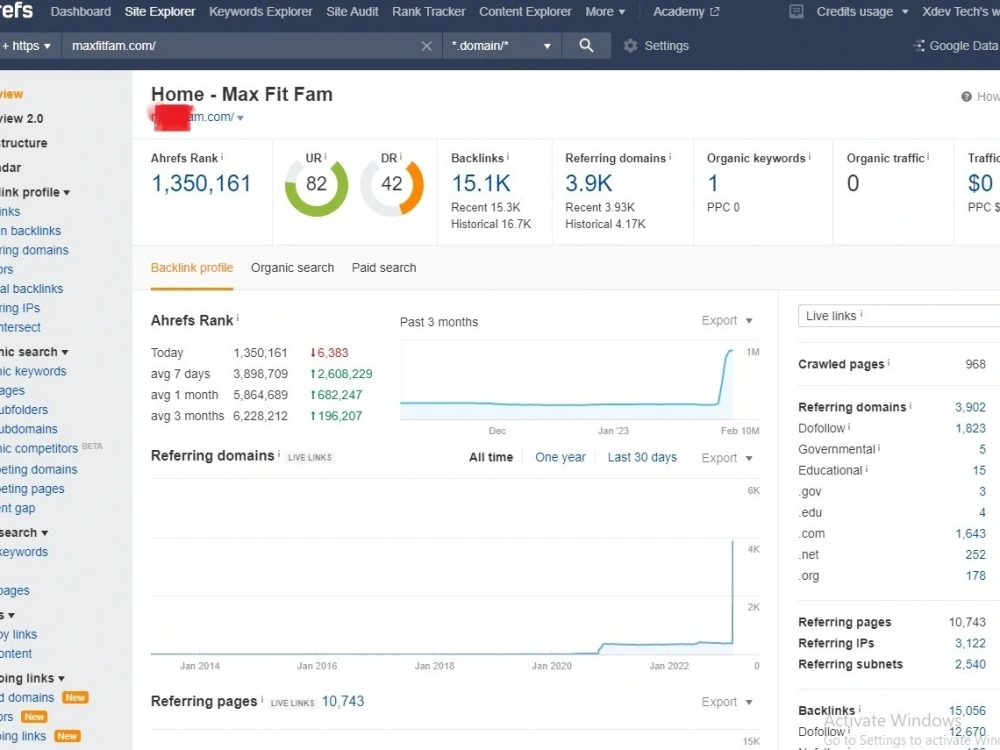Click info icon next to Crawled pages

pyautogui.click(x=888, y=362)
